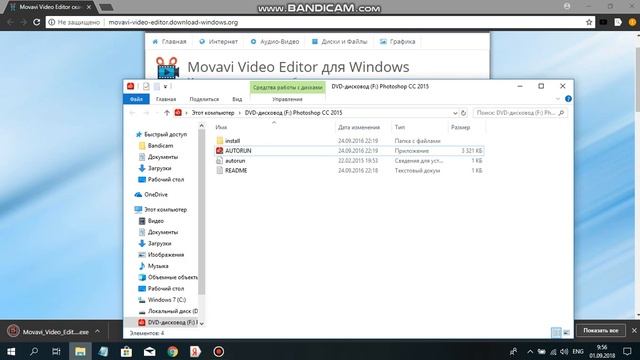
Task: Open OneDrive in navigation pane
Action: pos(156,195)
